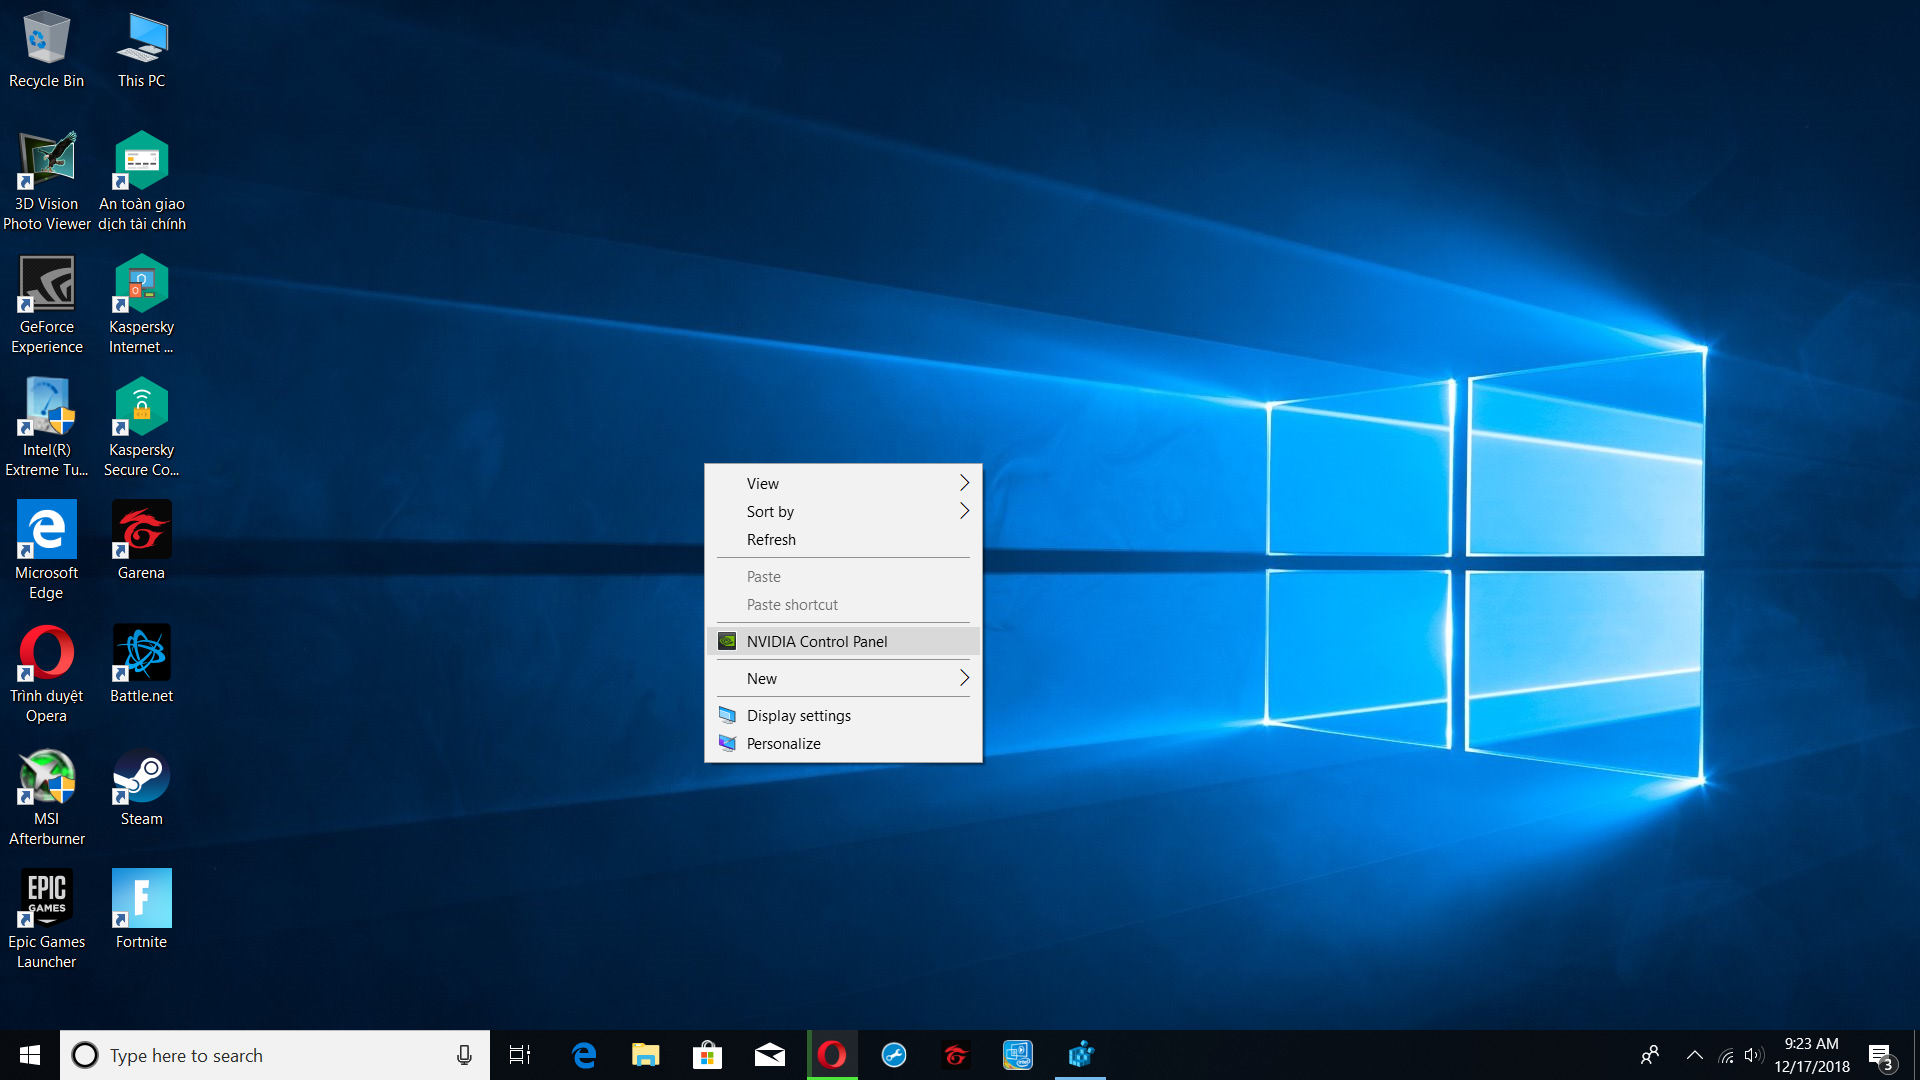The width and height of the screenshot is (1920, 1080).
Task: Expand the View submenu
Action: 843,483
